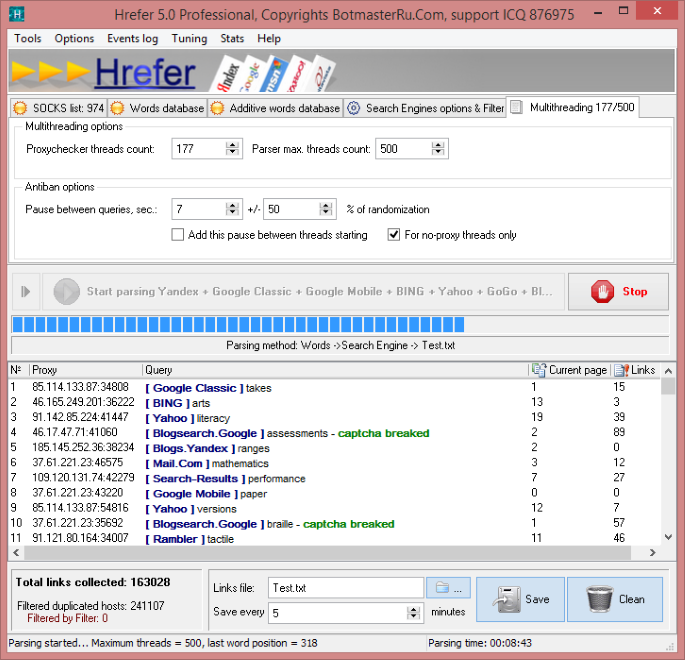This screenshot has height=660, width=685.
Task: Select the Mail.Com mathematics query row
Action: (x=335, y=463)
